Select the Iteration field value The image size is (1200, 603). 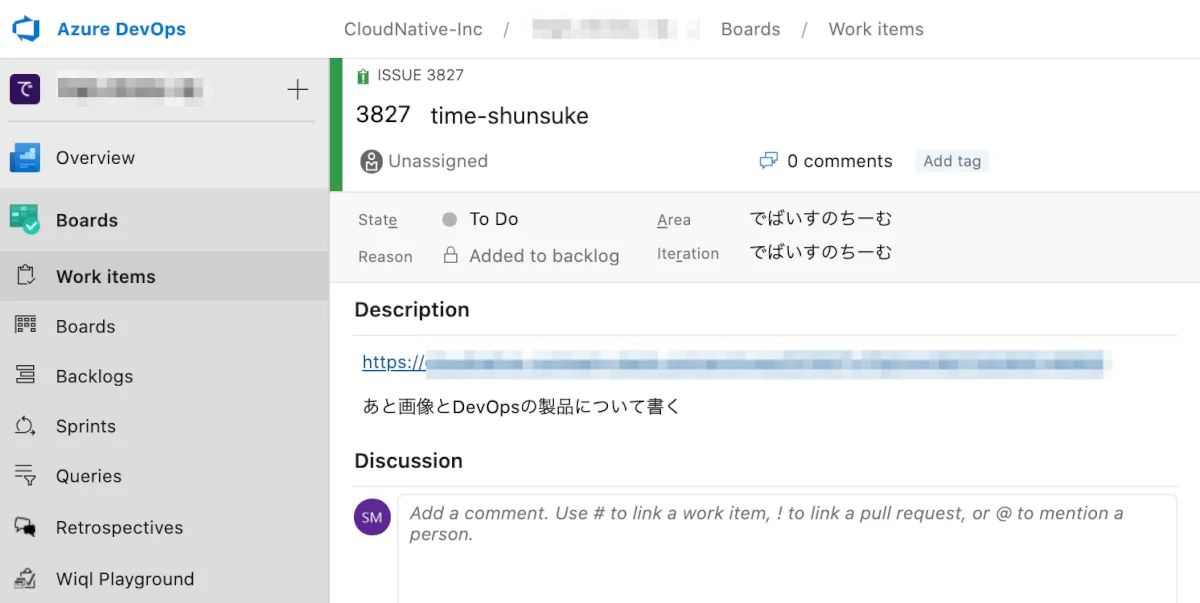click(820, 253)
